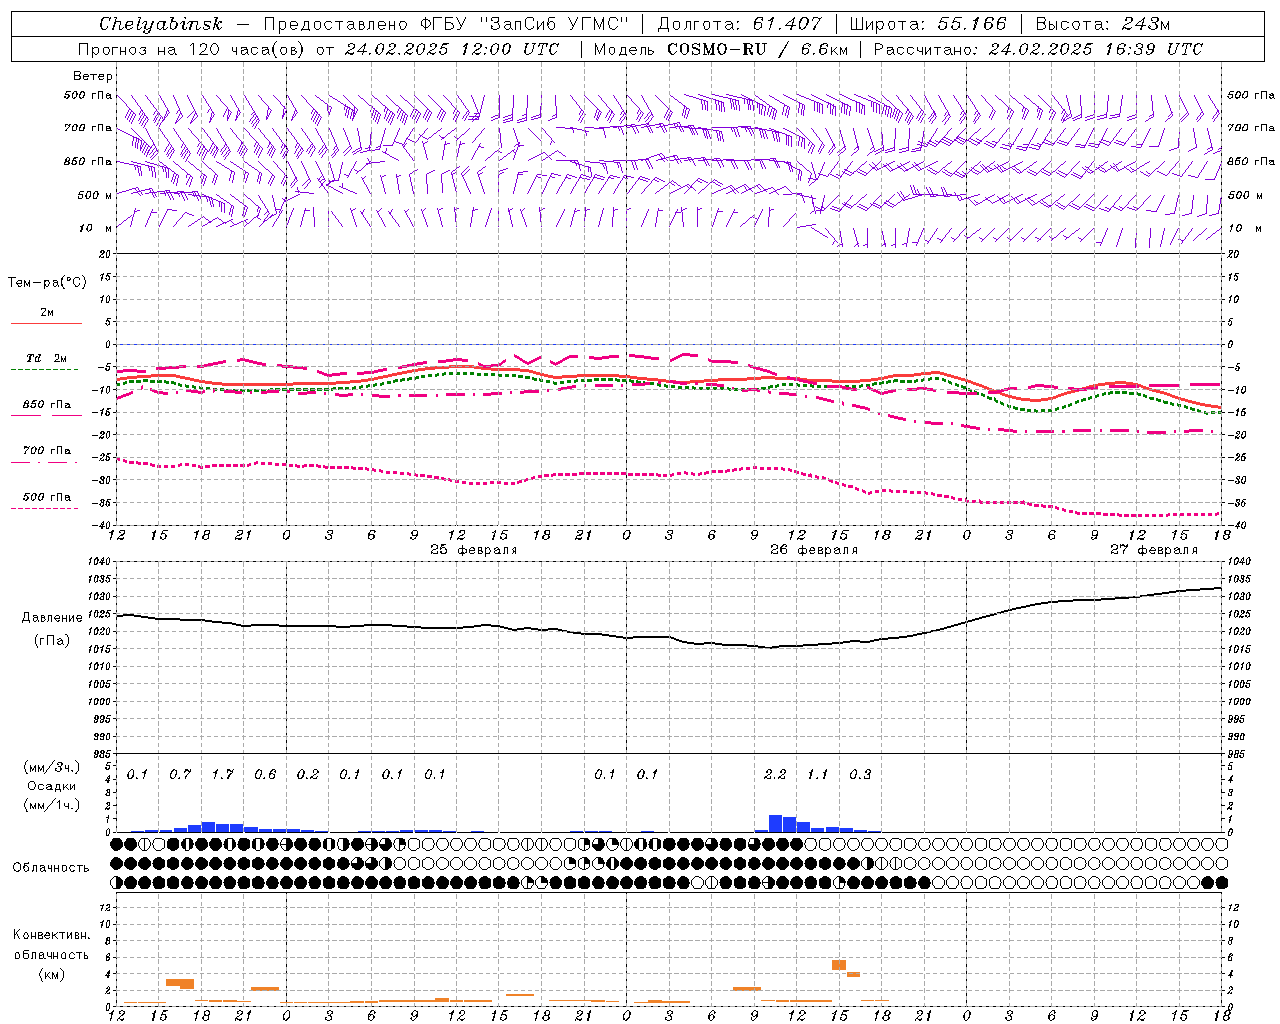Click the 3-hour precipitation value 0.6
The width and height of the screenshot is (1280, 1024).
(x=265, y=774)
